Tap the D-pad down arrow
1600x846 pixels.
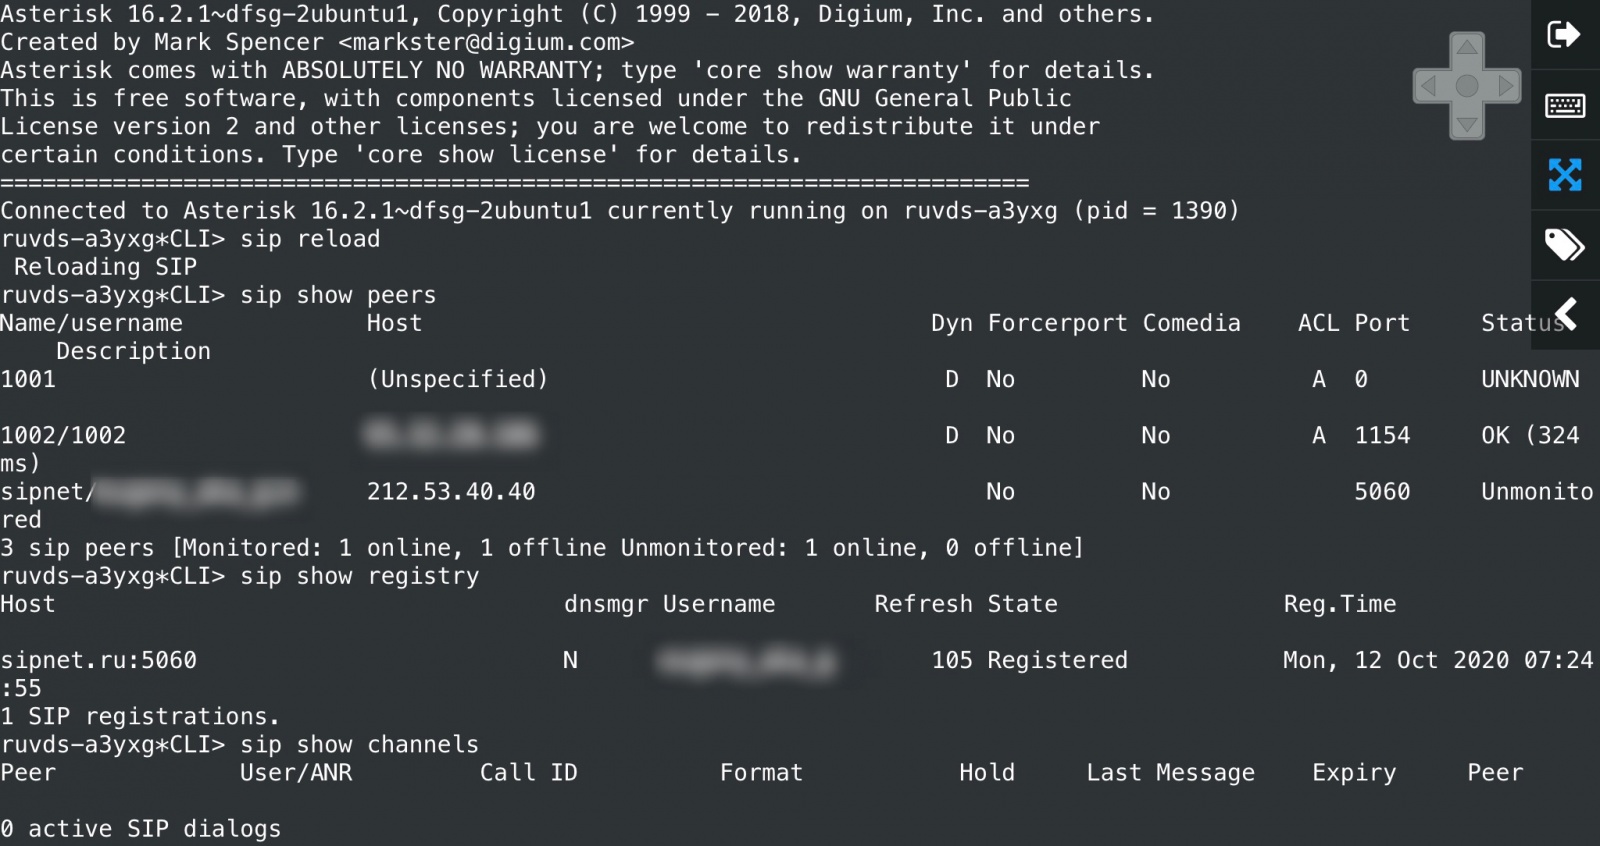1467,125
